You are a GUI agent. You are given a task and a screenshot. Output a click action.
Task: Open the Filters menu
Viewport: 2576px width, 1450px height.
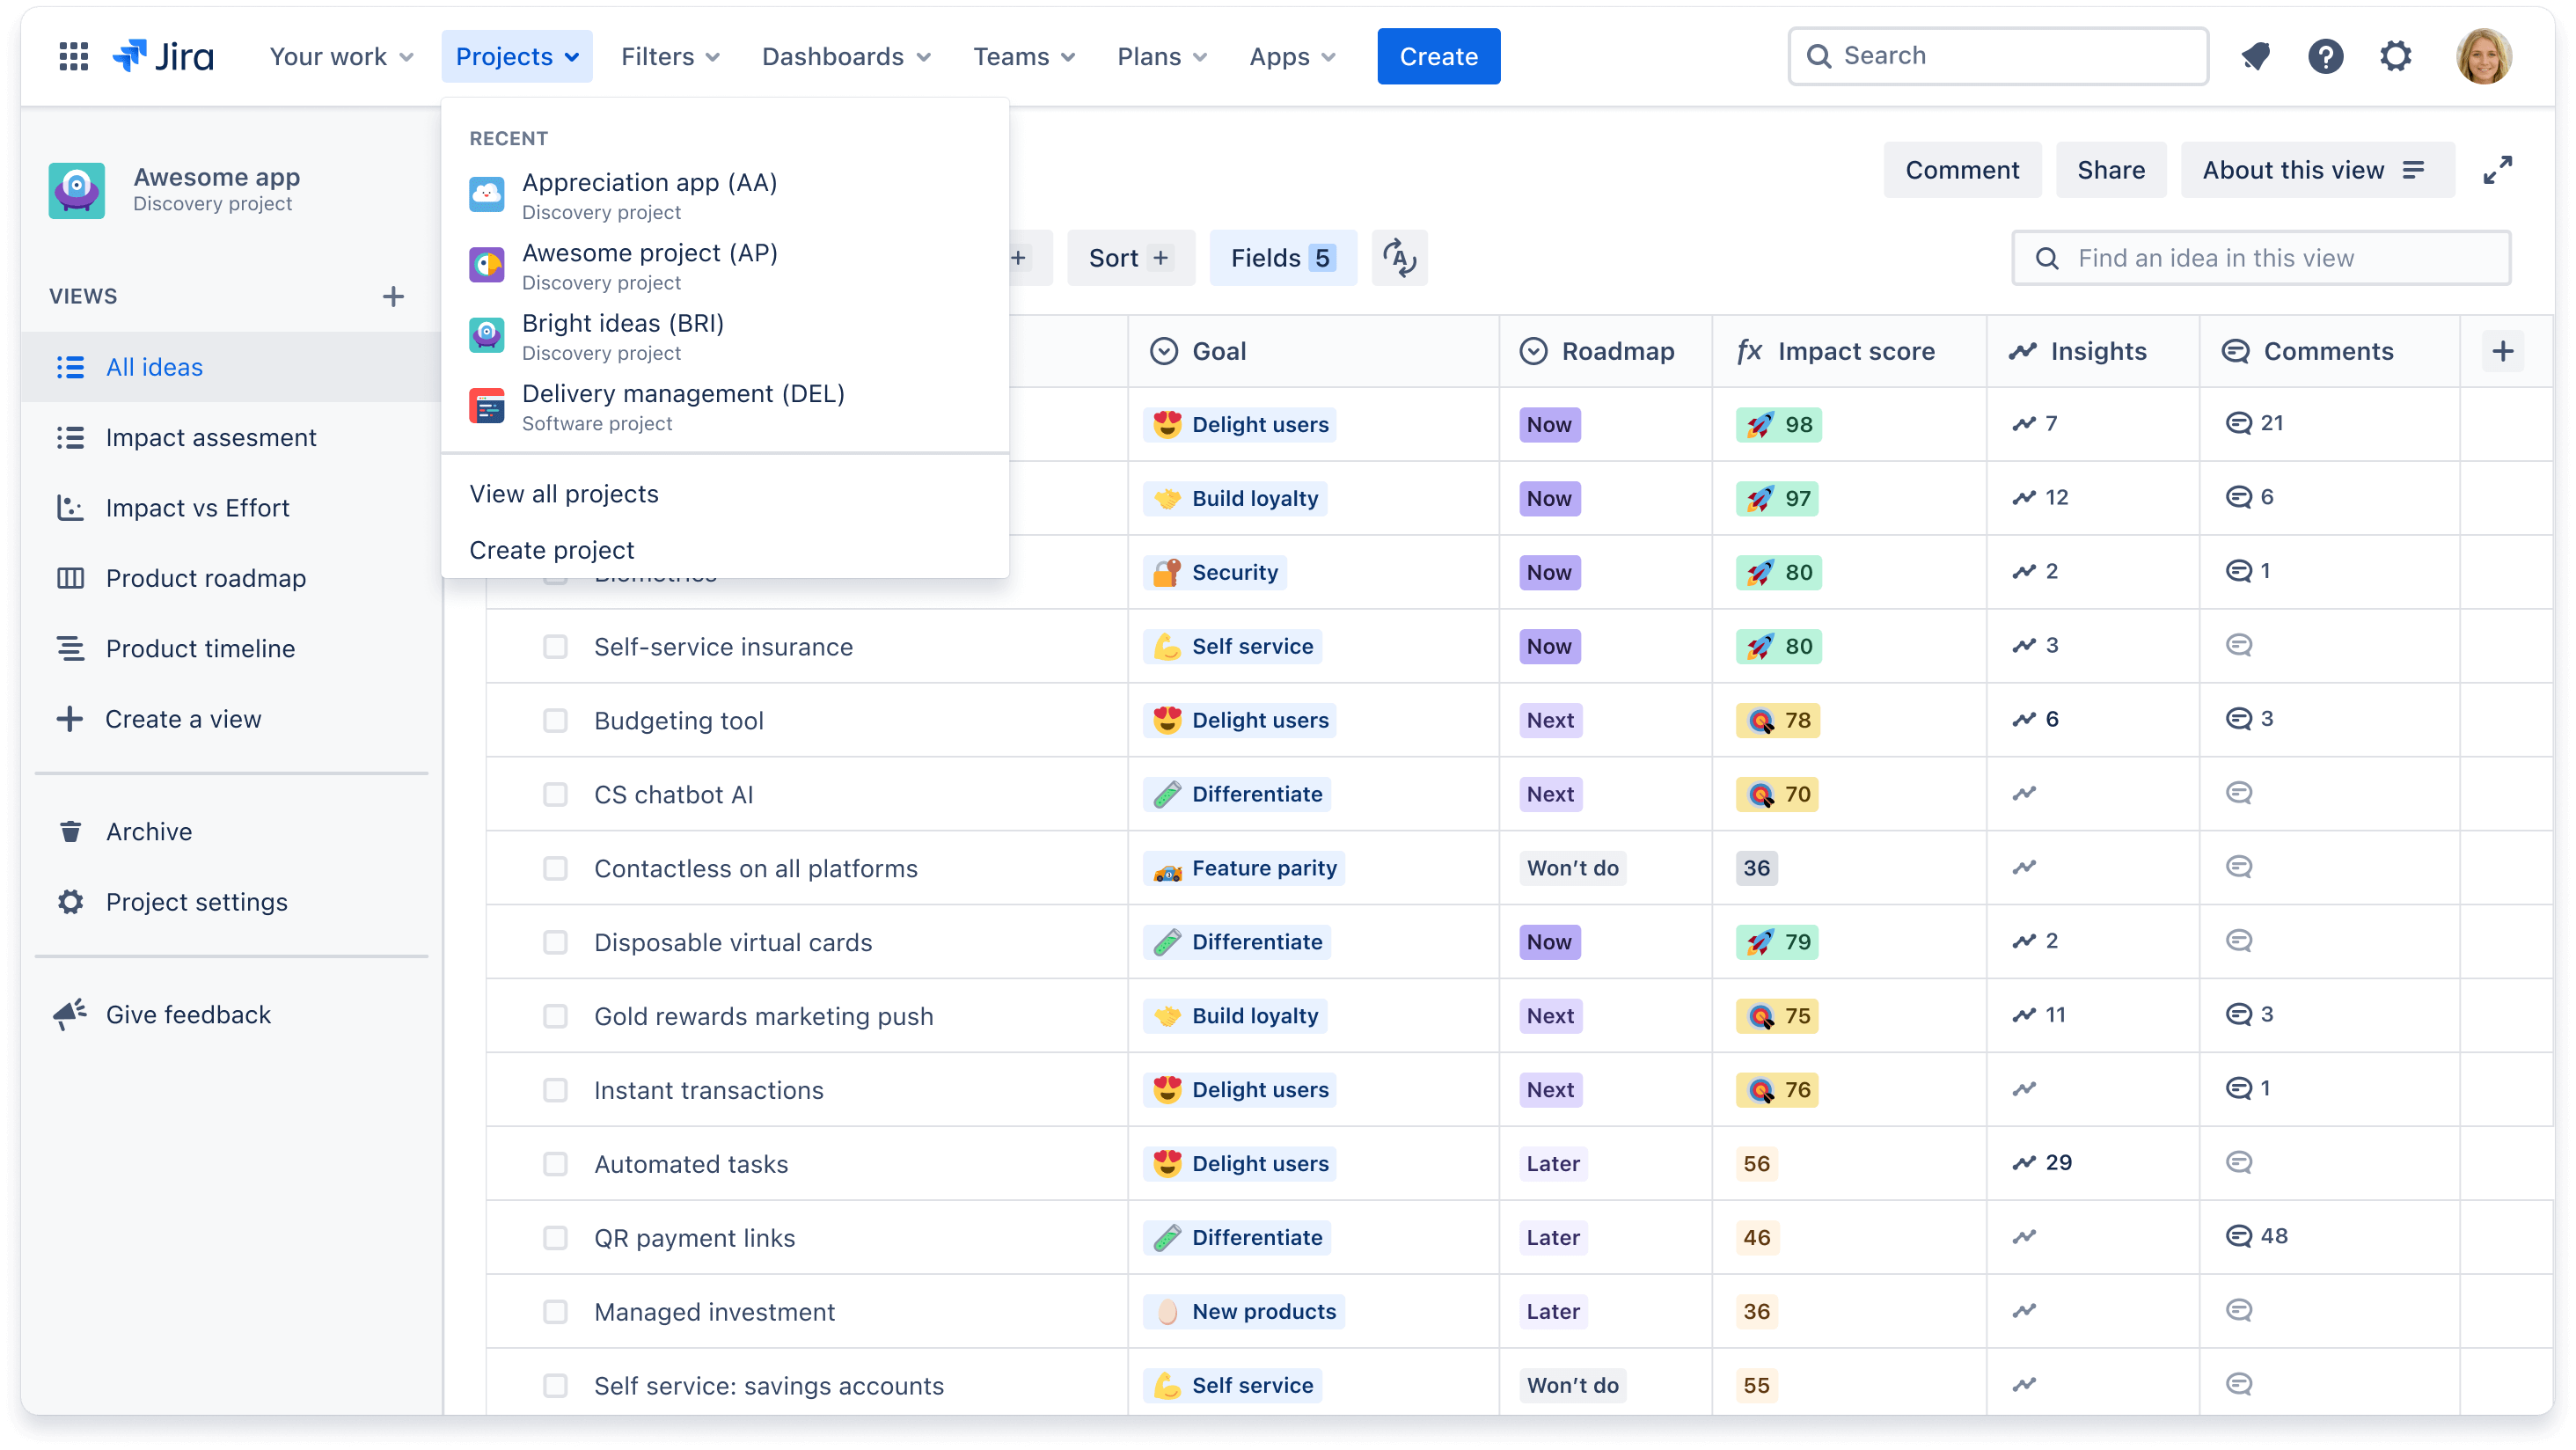669,56
